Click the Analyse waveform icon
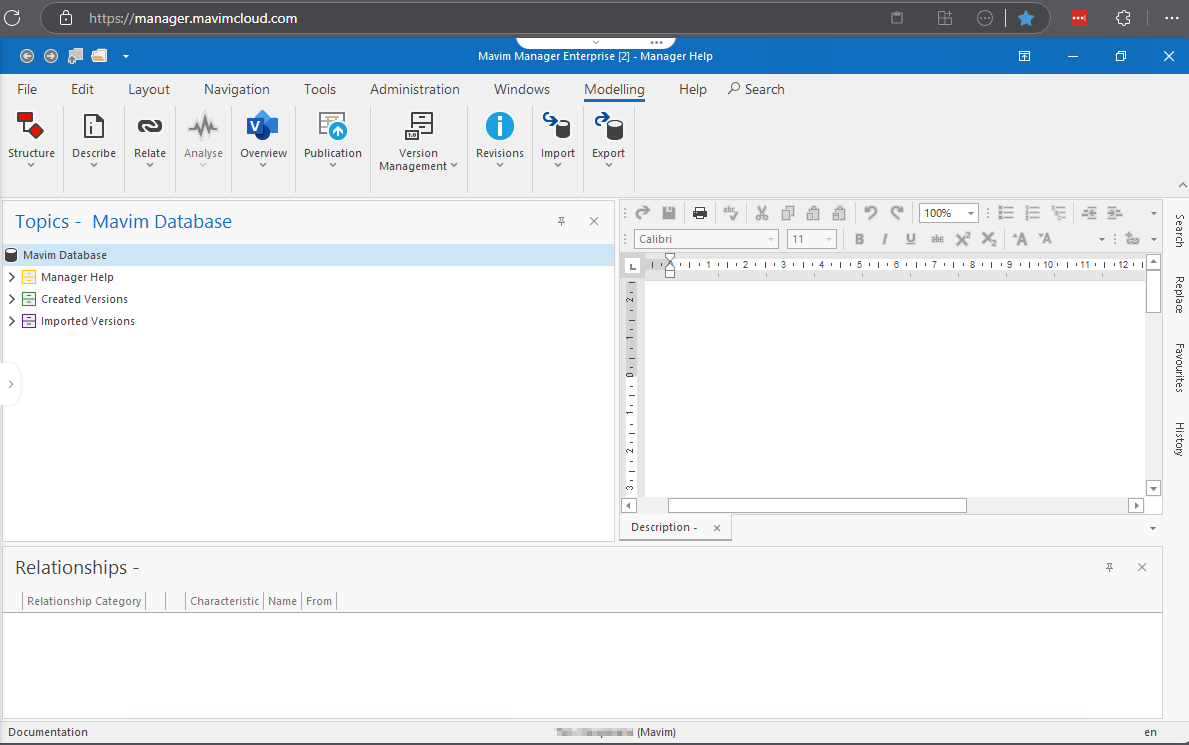 (203, 127)
